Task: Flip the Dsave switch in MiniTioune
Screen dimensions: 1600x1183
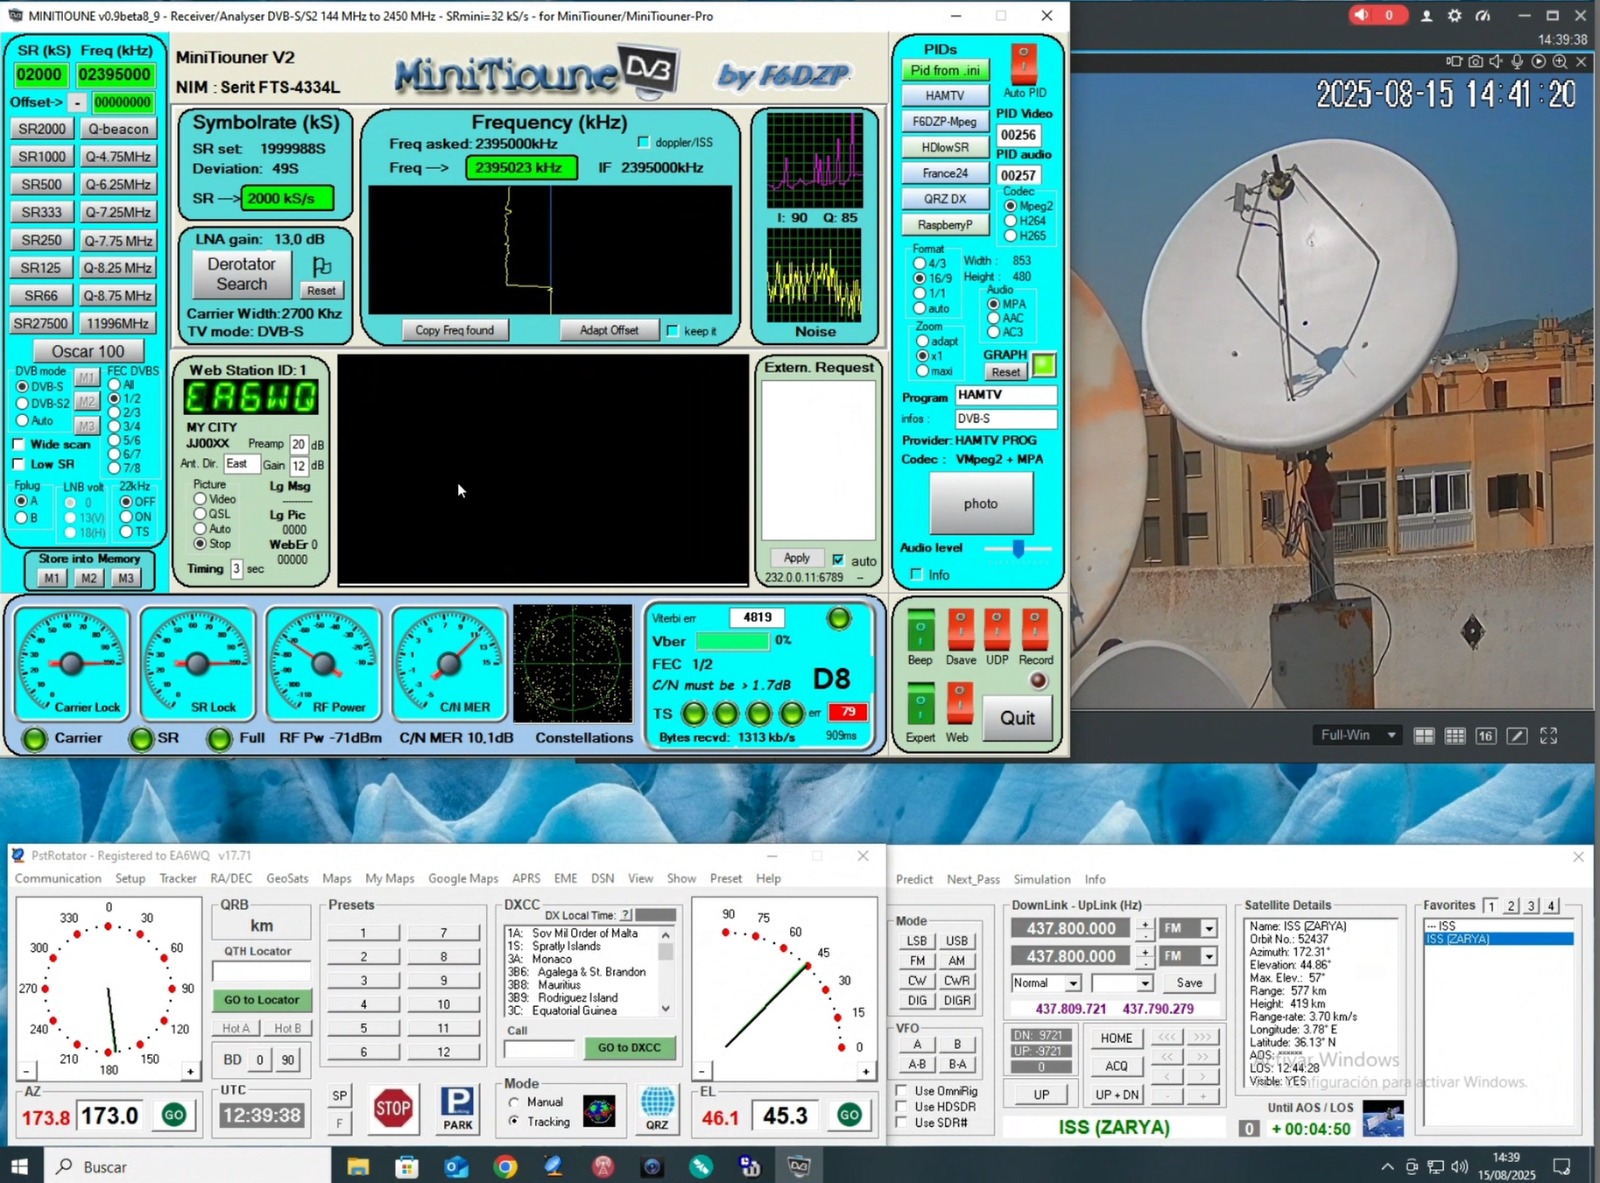Action: [x=960, y=630]
